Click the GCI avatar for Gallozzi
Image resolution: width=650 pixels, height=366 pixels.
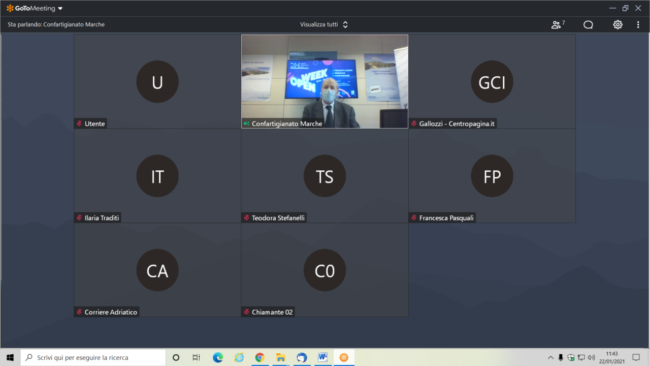[x=492, y=82]
